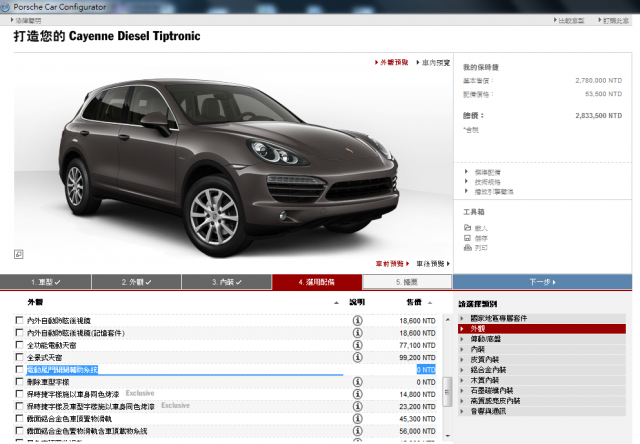Open the 木質內裝 category
This screenshot has height=444, width=640.
[542, 380]
